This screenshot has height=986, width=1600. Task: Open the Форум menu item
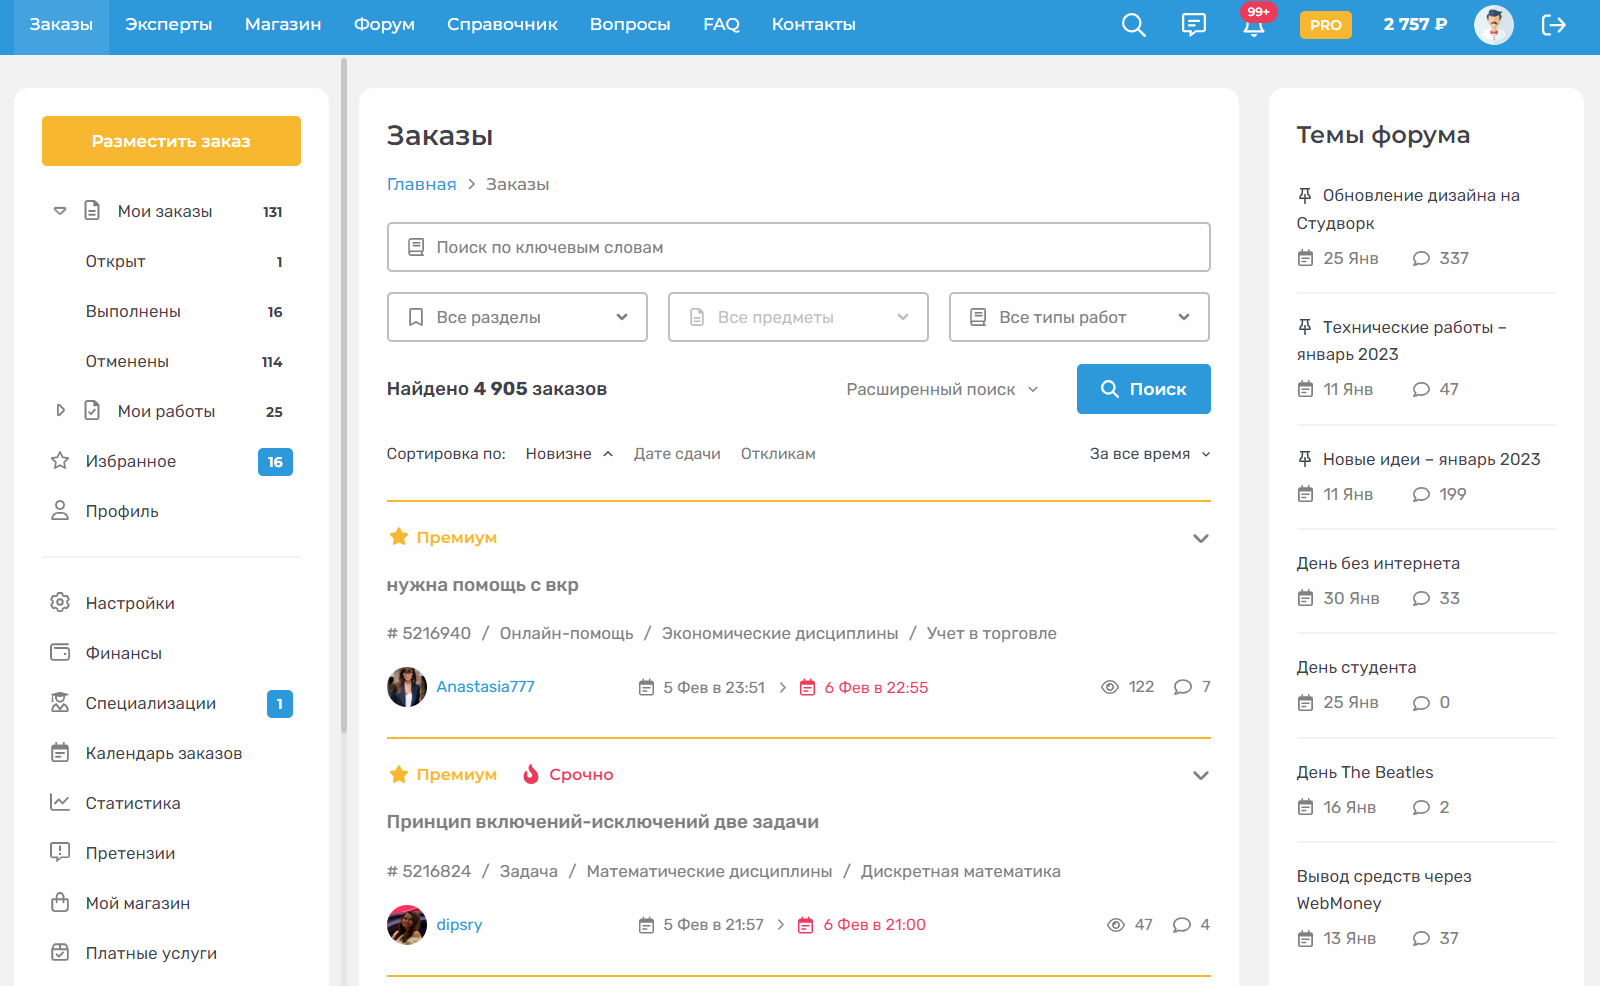click(384, 25)
